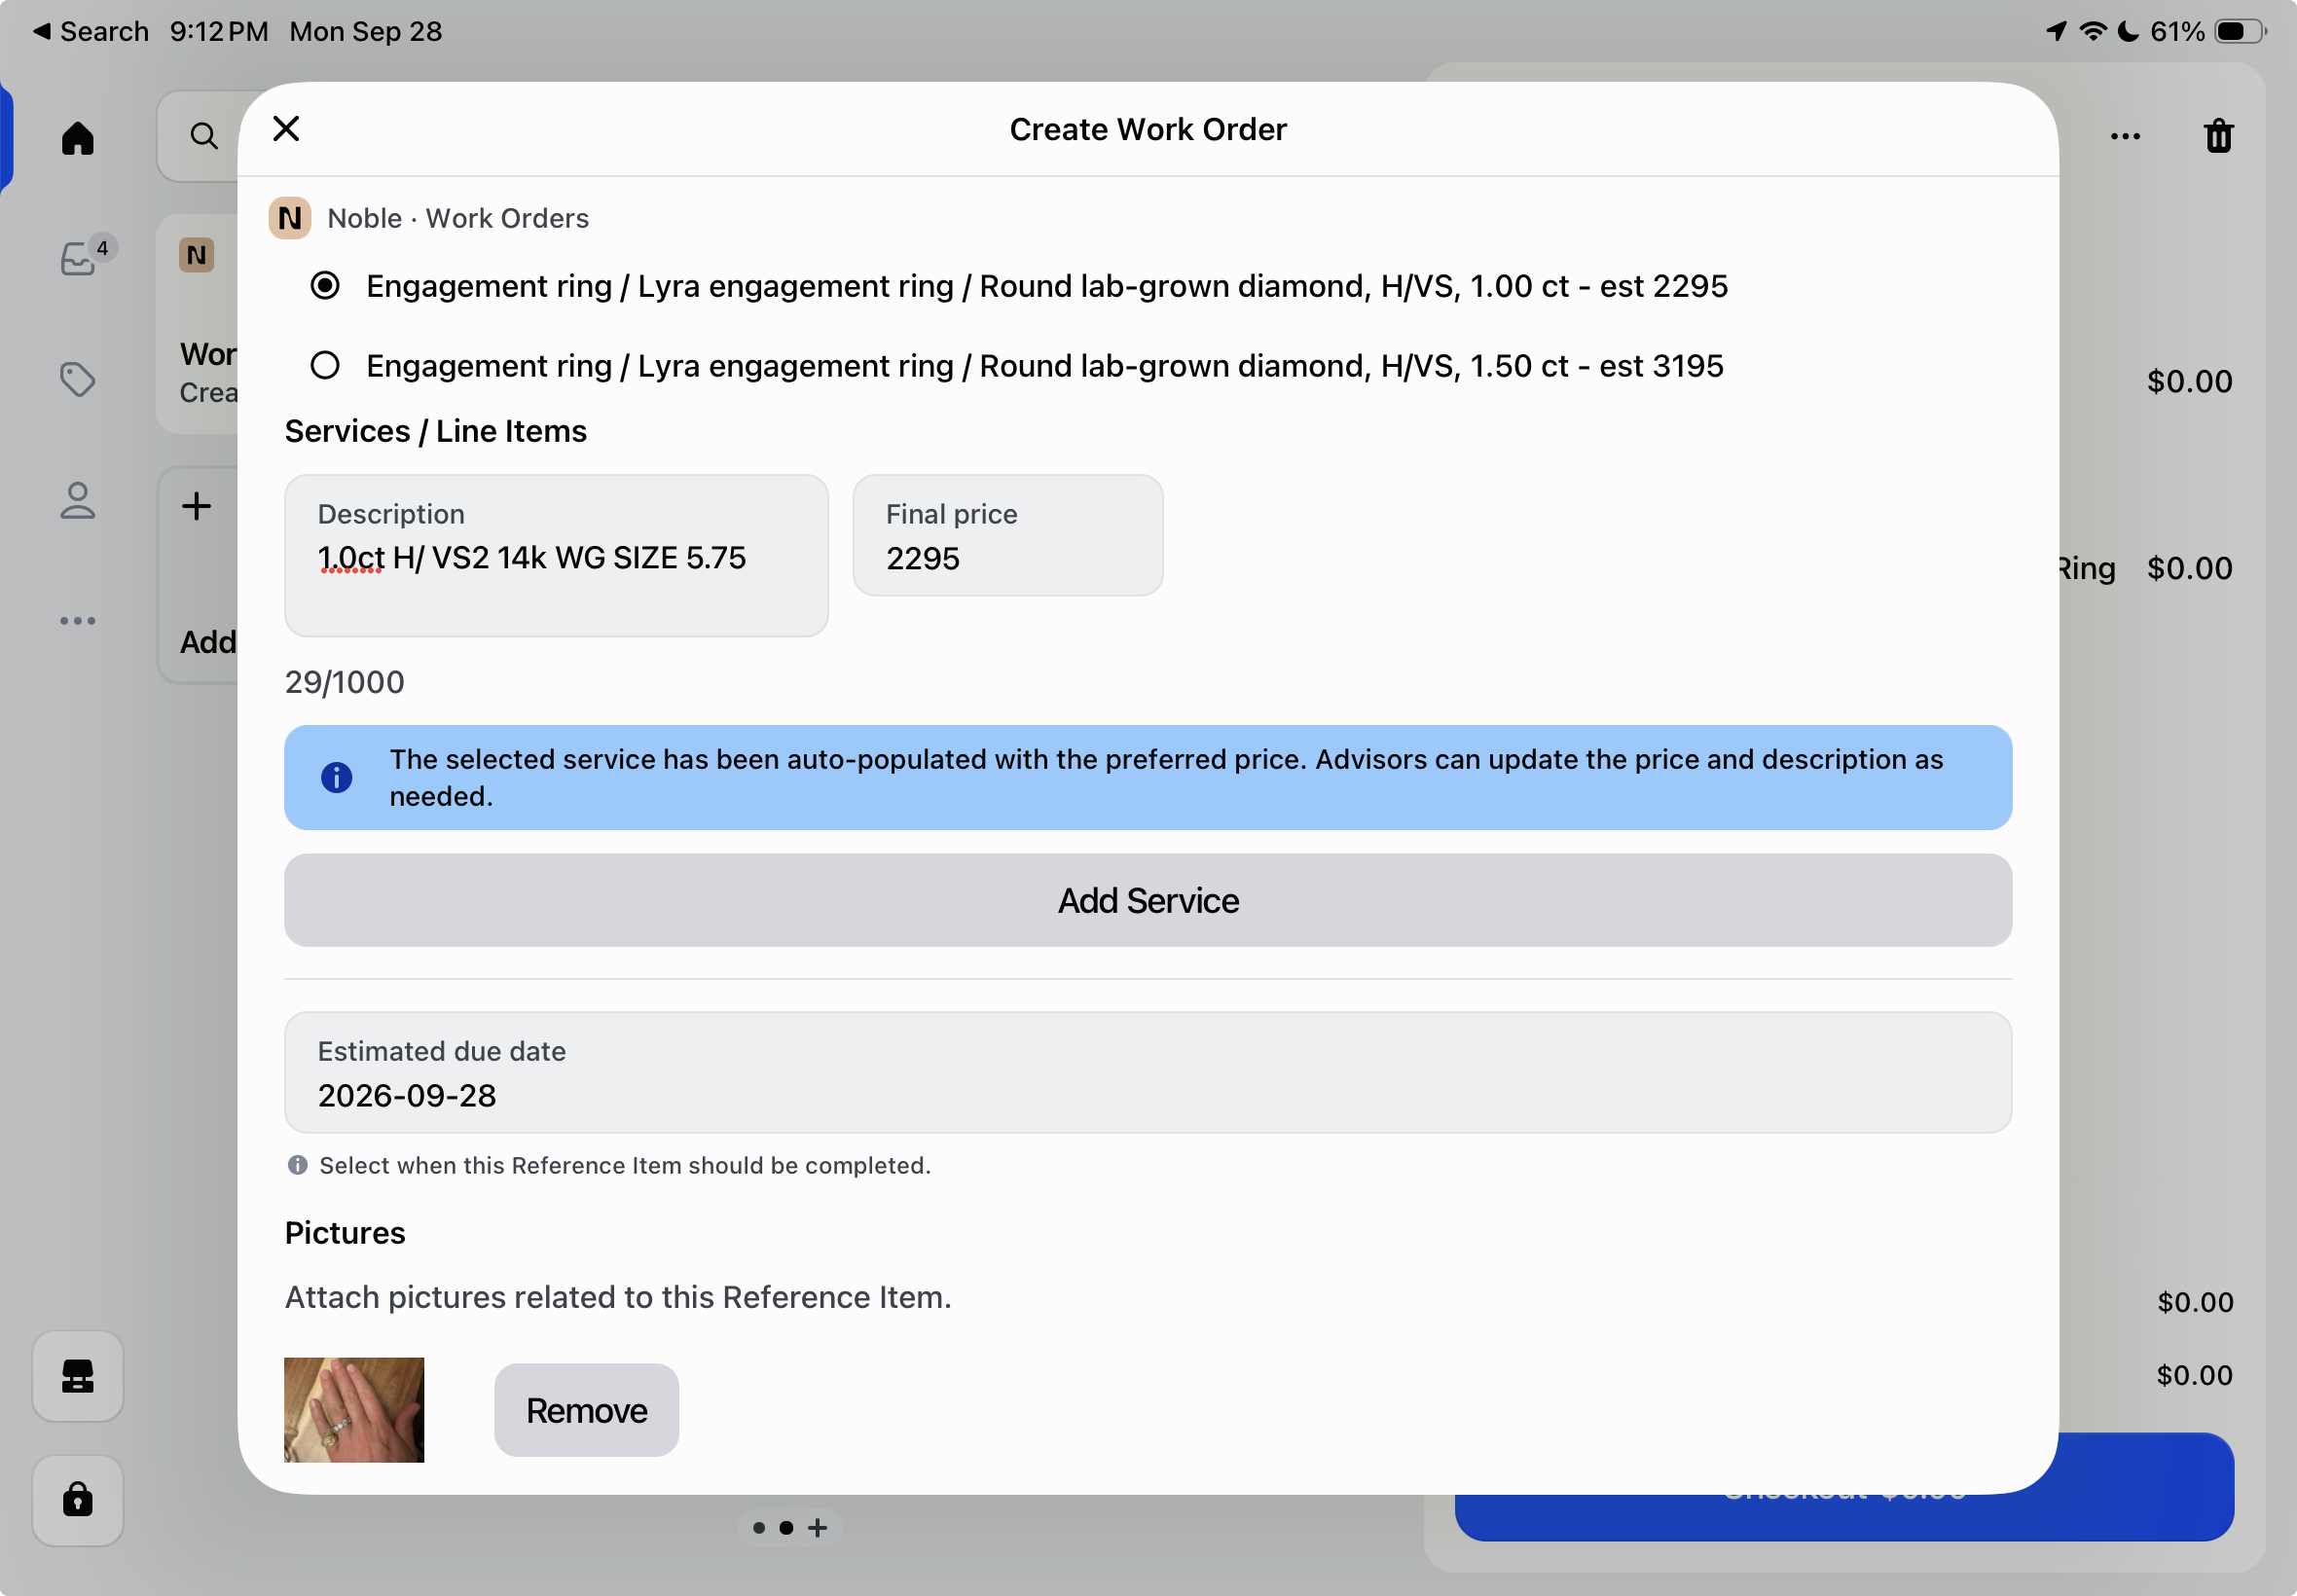
Task: Open the register icon at sidebar bottom
Action: (77, 1377)
